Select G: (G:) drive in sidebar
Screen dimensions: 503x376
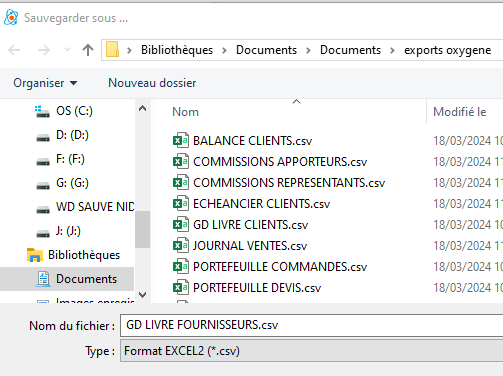(x=72, y=183)
